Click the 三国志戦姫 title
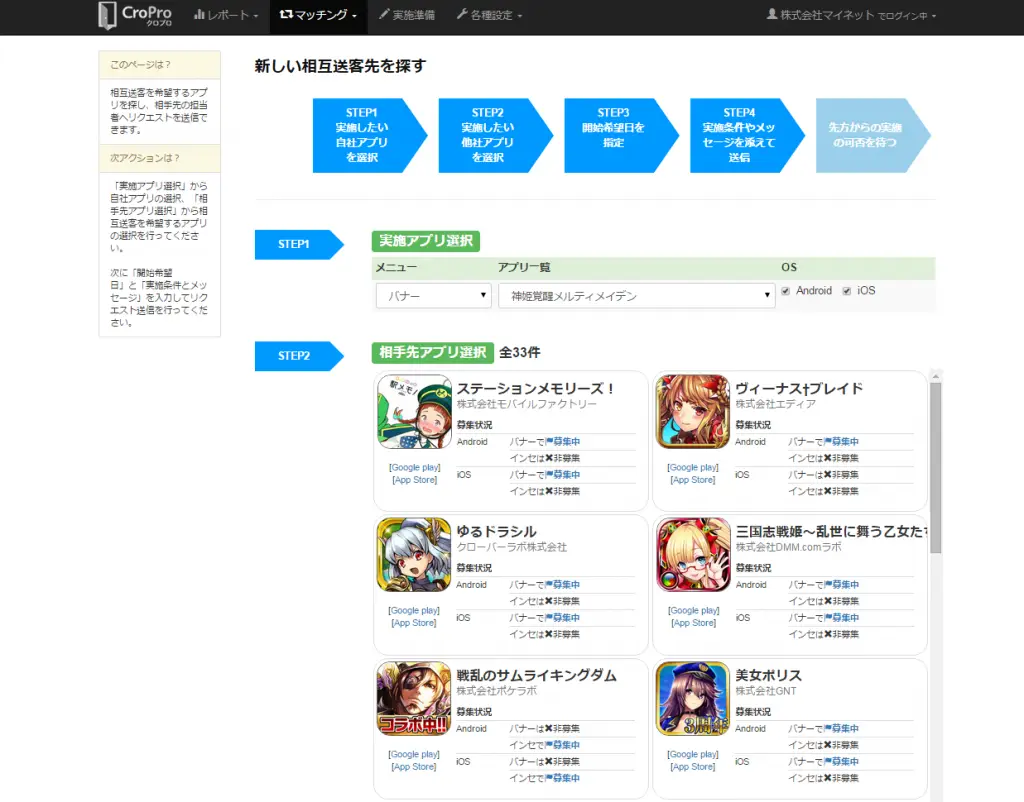This screenshot has height=802, width=1024. pyautogui.click(x=831, y=532)
